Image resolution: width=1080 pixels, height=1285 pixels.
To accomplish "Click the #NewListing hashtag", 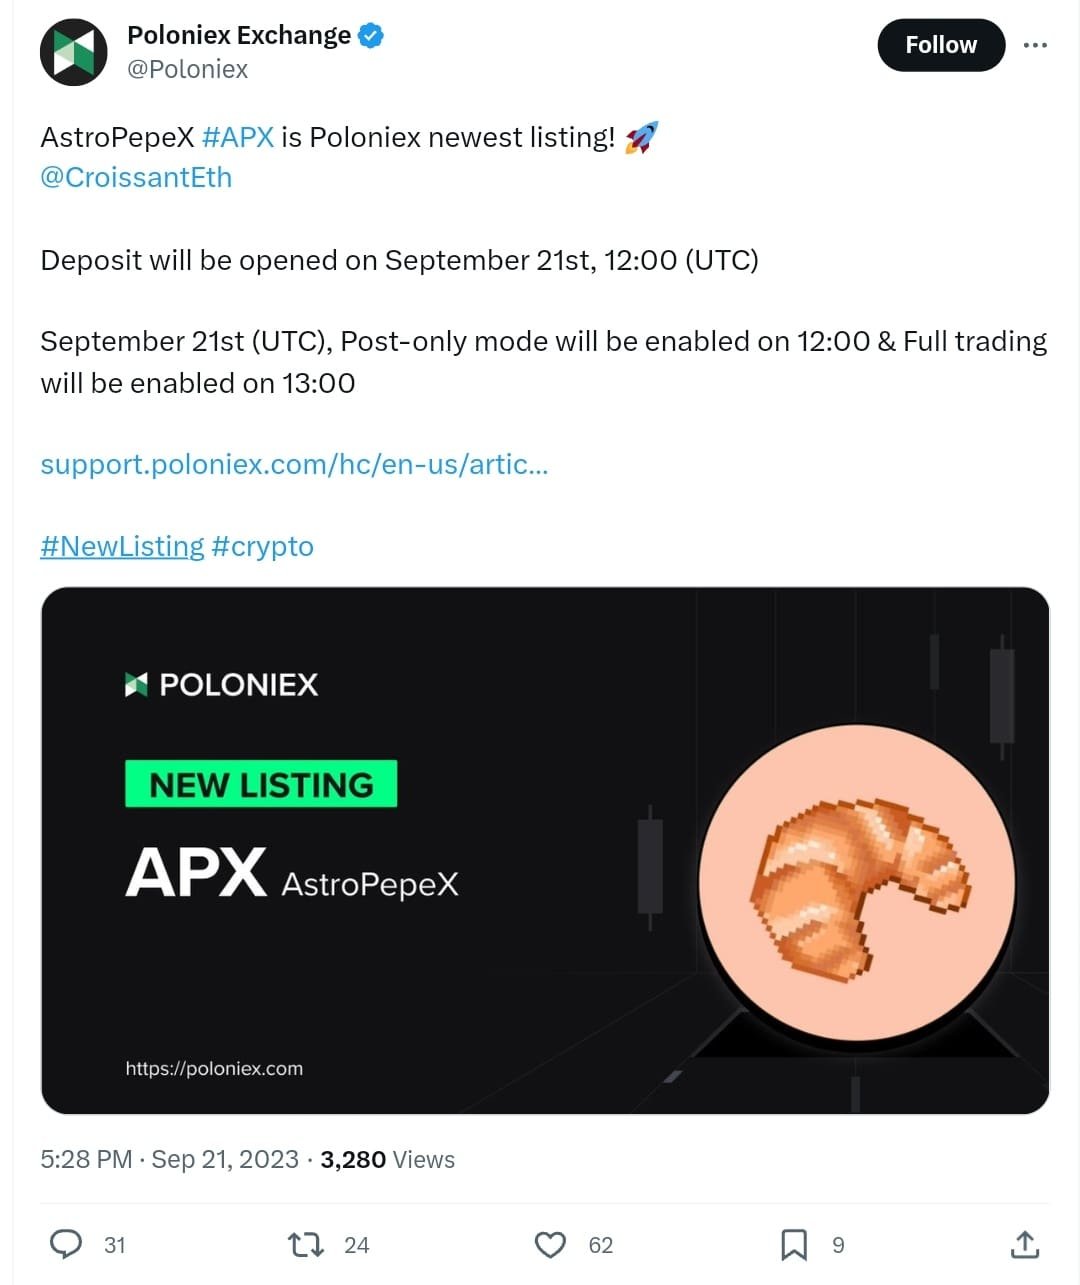I will coord(120,546).
